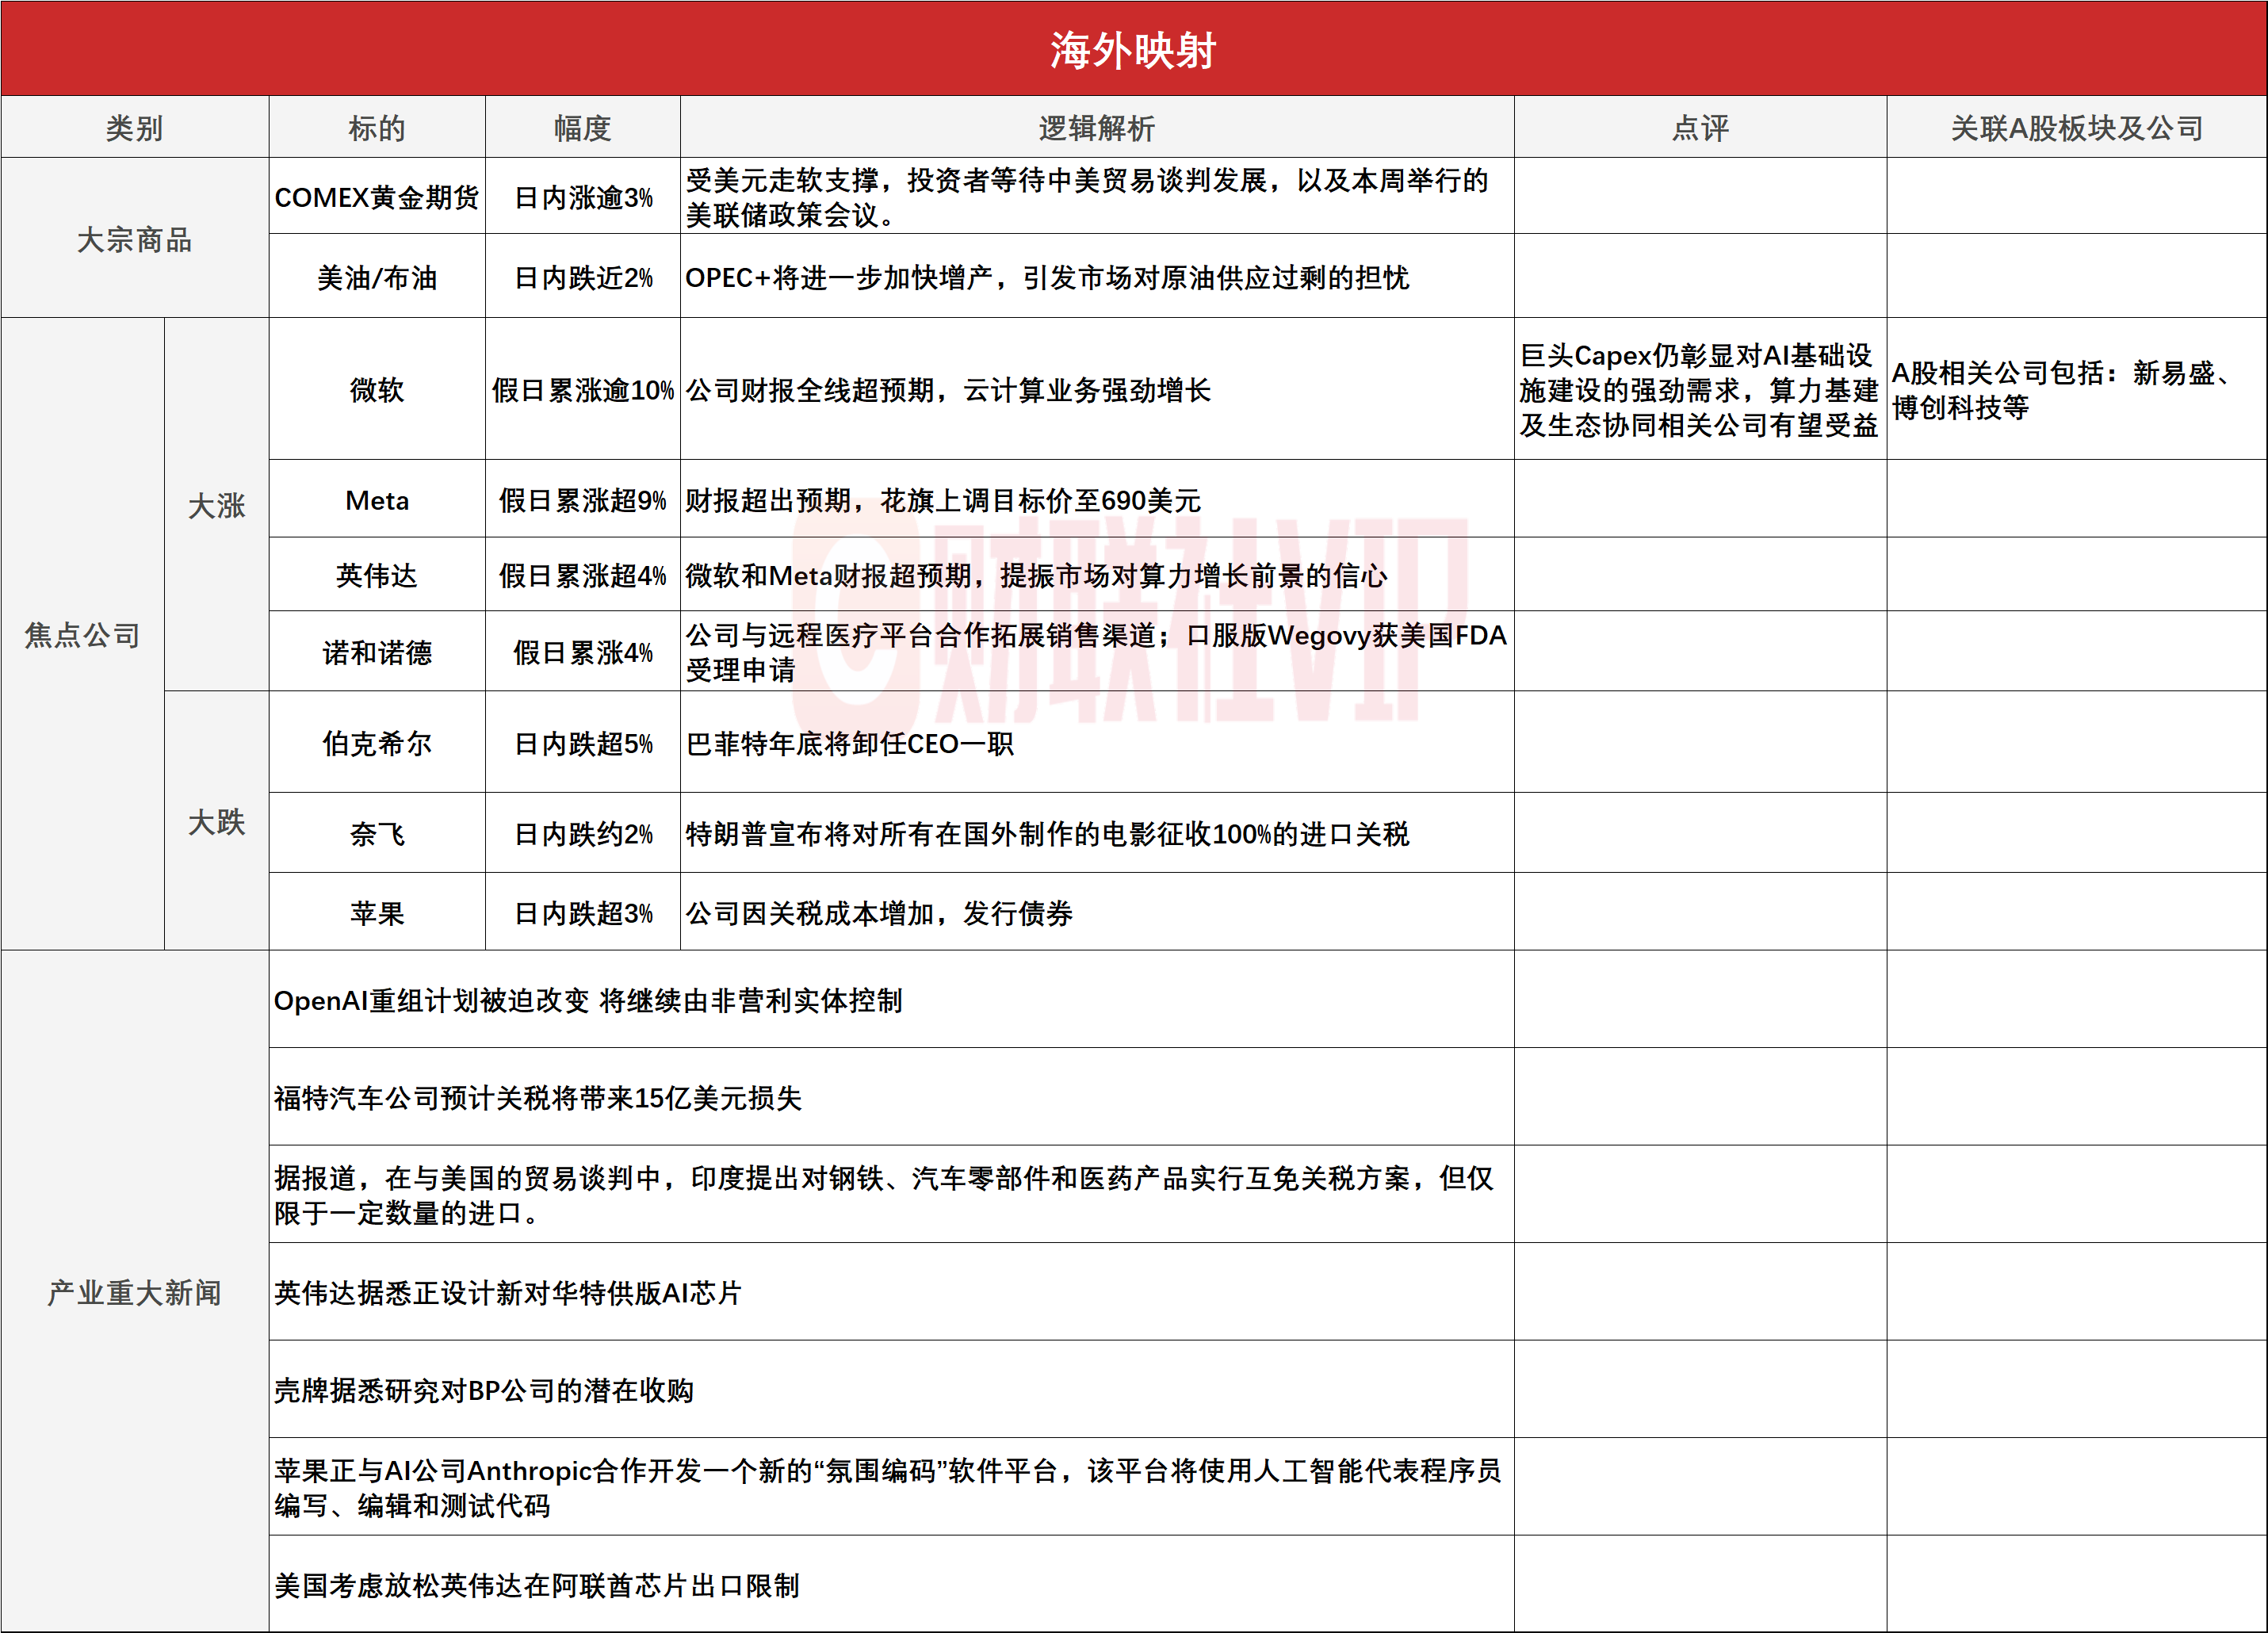Select the 产业重大新闻 category cell

pyautogui.click(x=134, y=1292)
